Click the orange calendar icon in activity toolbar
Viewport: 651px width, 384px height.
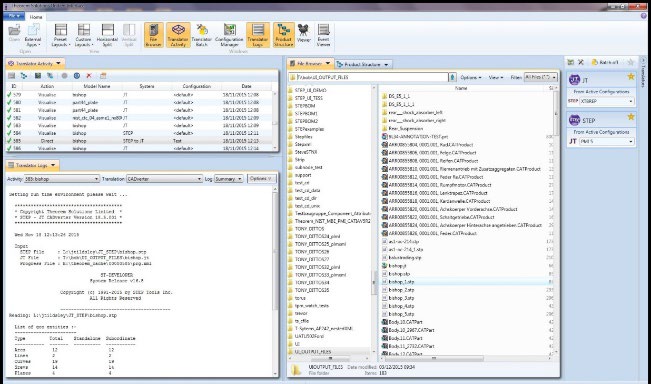point(103,76)
